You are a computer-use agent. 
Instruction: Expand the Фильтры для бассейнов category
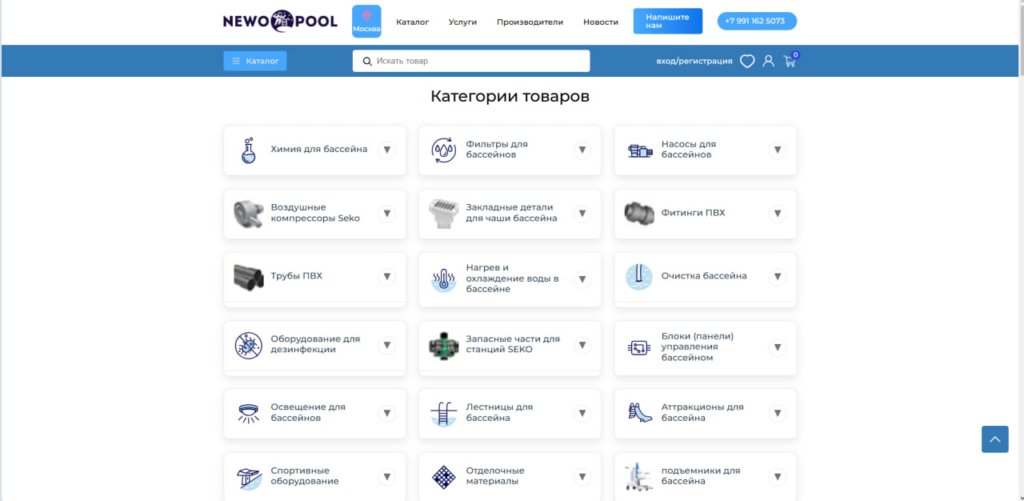582,150
